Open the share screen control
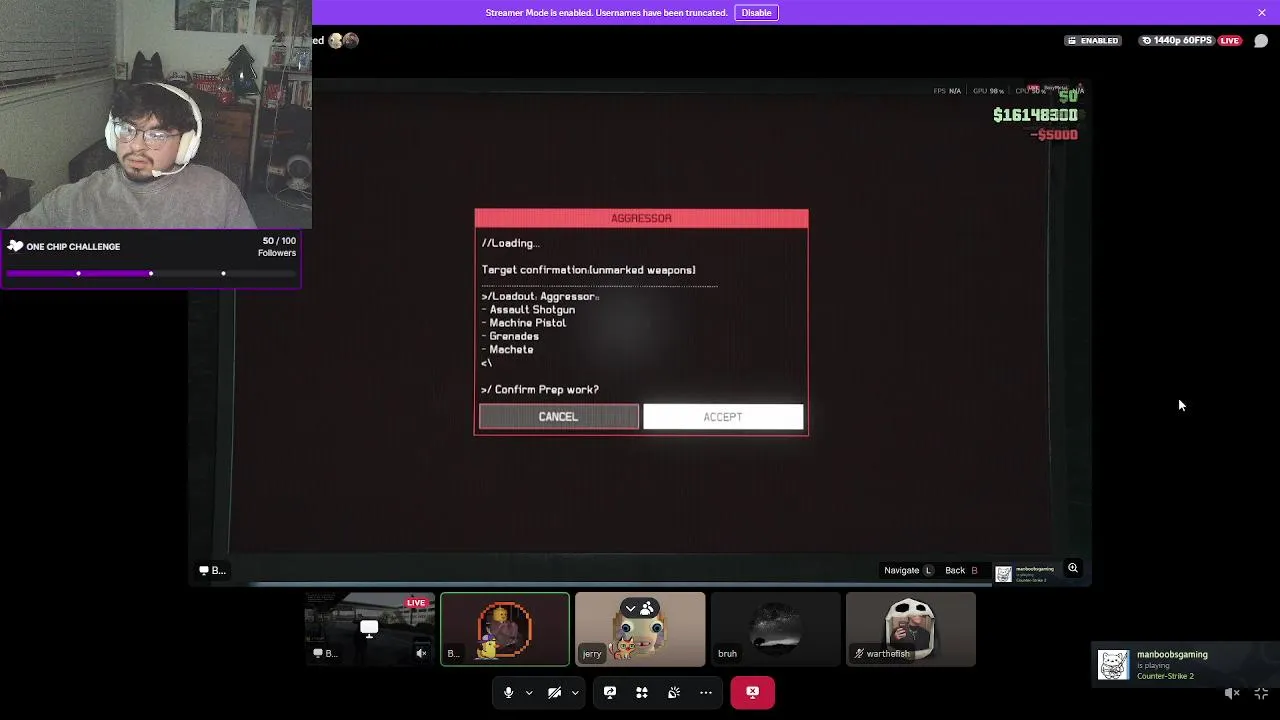The height and width of the screenshot is (720, 1280). [610, 692]
